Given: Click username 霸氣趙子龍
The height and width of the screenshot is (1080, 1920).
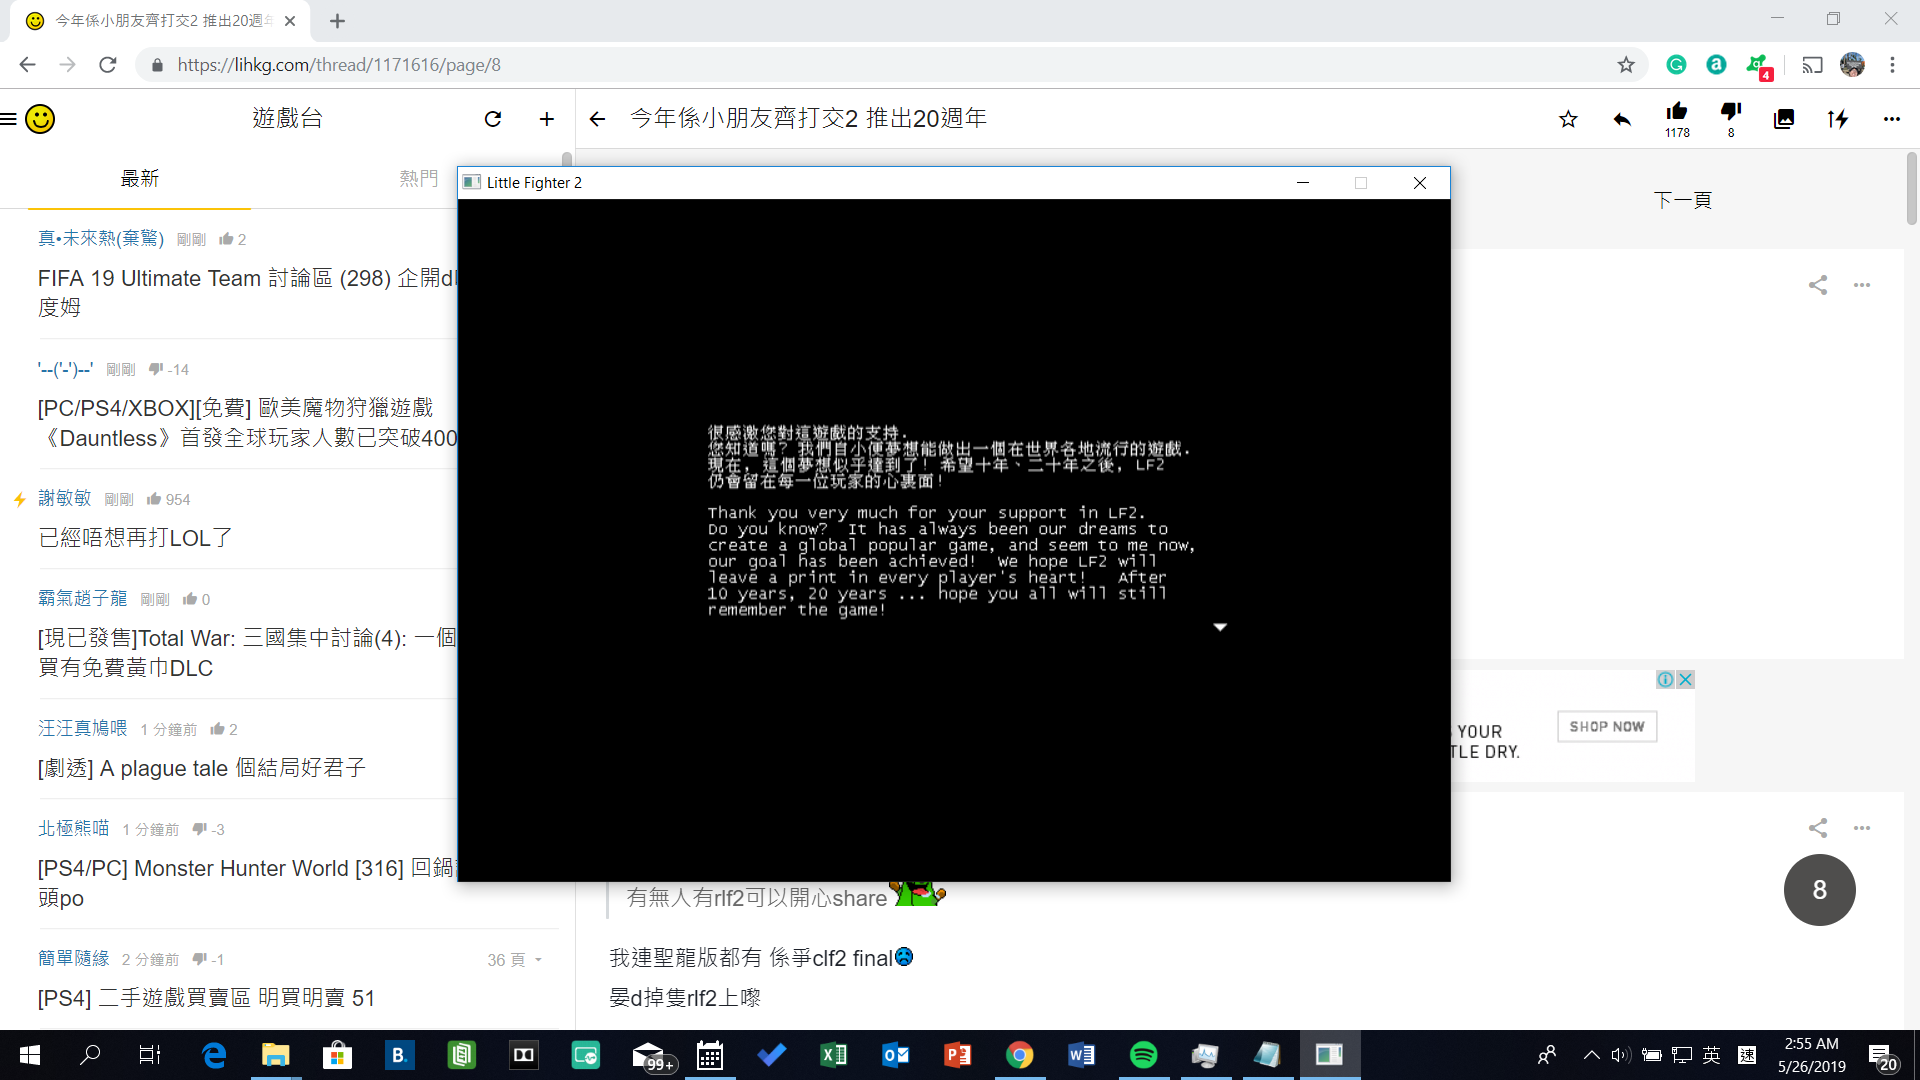Looking at the screenshot, I should pos(82,598).
